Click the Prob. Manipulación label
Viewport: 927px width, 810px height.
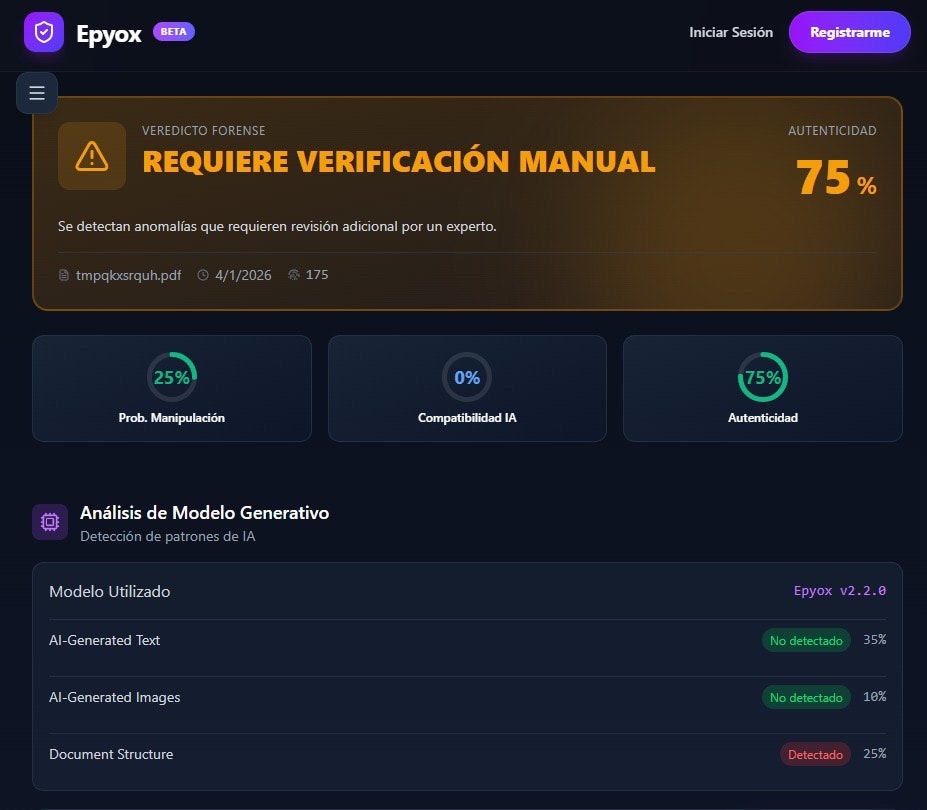coord(171,418)
